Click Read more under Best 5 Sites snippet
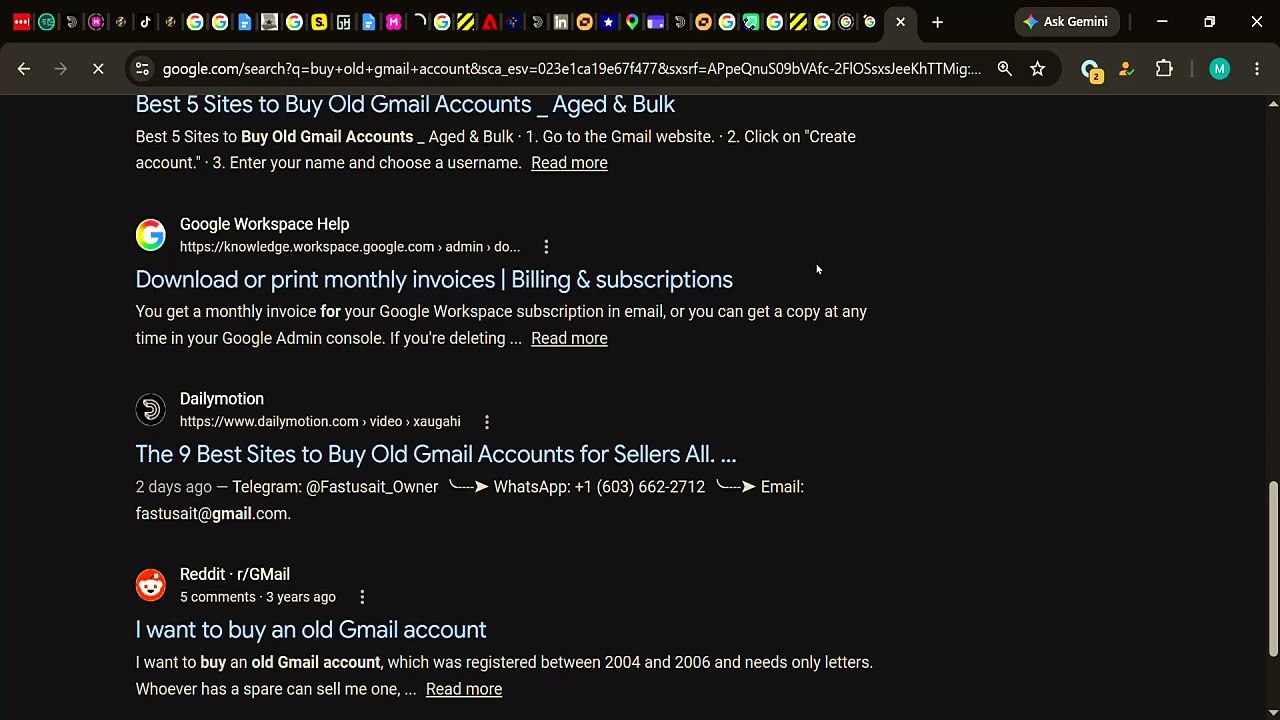 [x=569, y=163]
